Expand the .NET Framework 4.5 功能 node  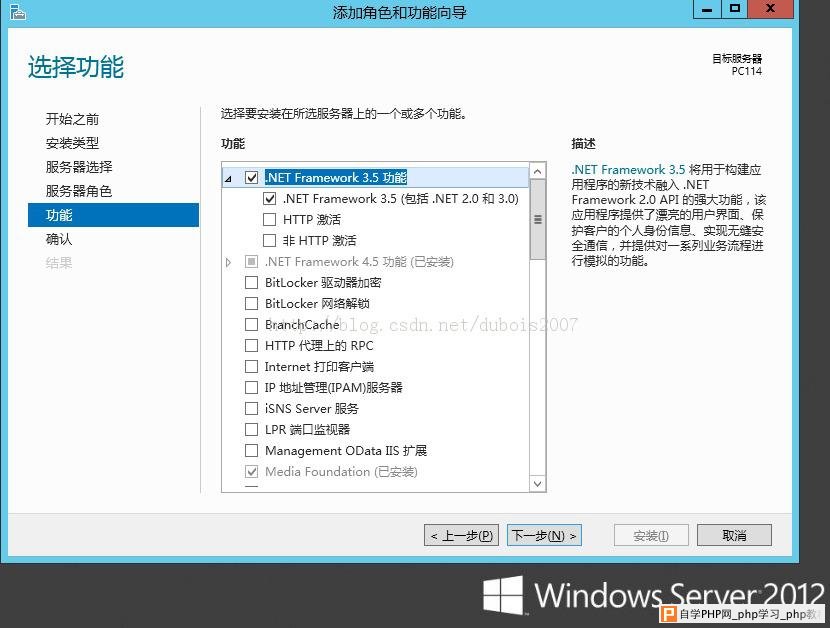click(228, 262)
